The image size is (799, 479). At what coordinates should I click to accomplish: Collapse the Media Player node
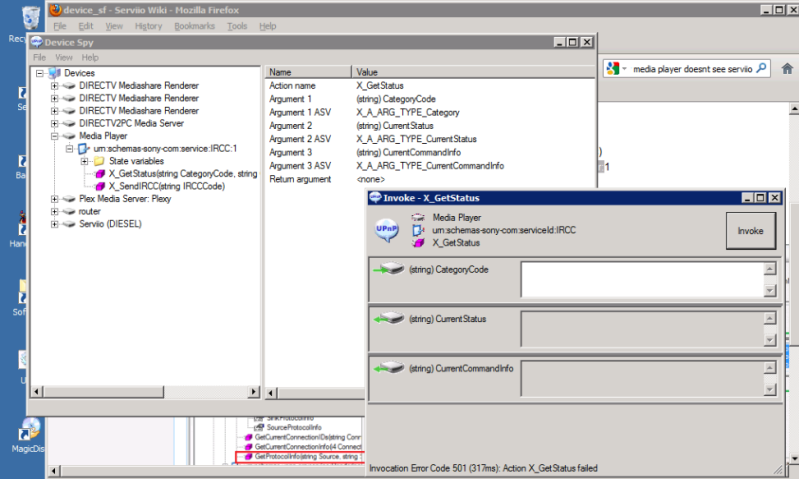point(55,136)
